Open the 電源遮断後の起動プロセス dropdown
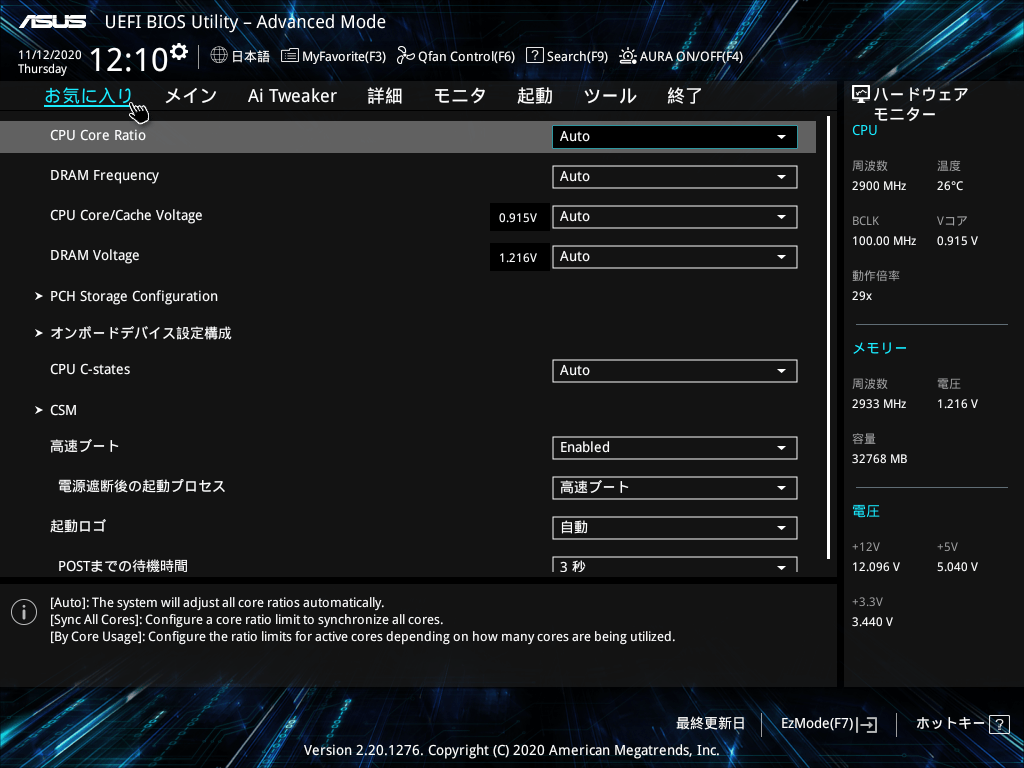This screenshot has height=768, width=1024. click(x=675, y=487)
